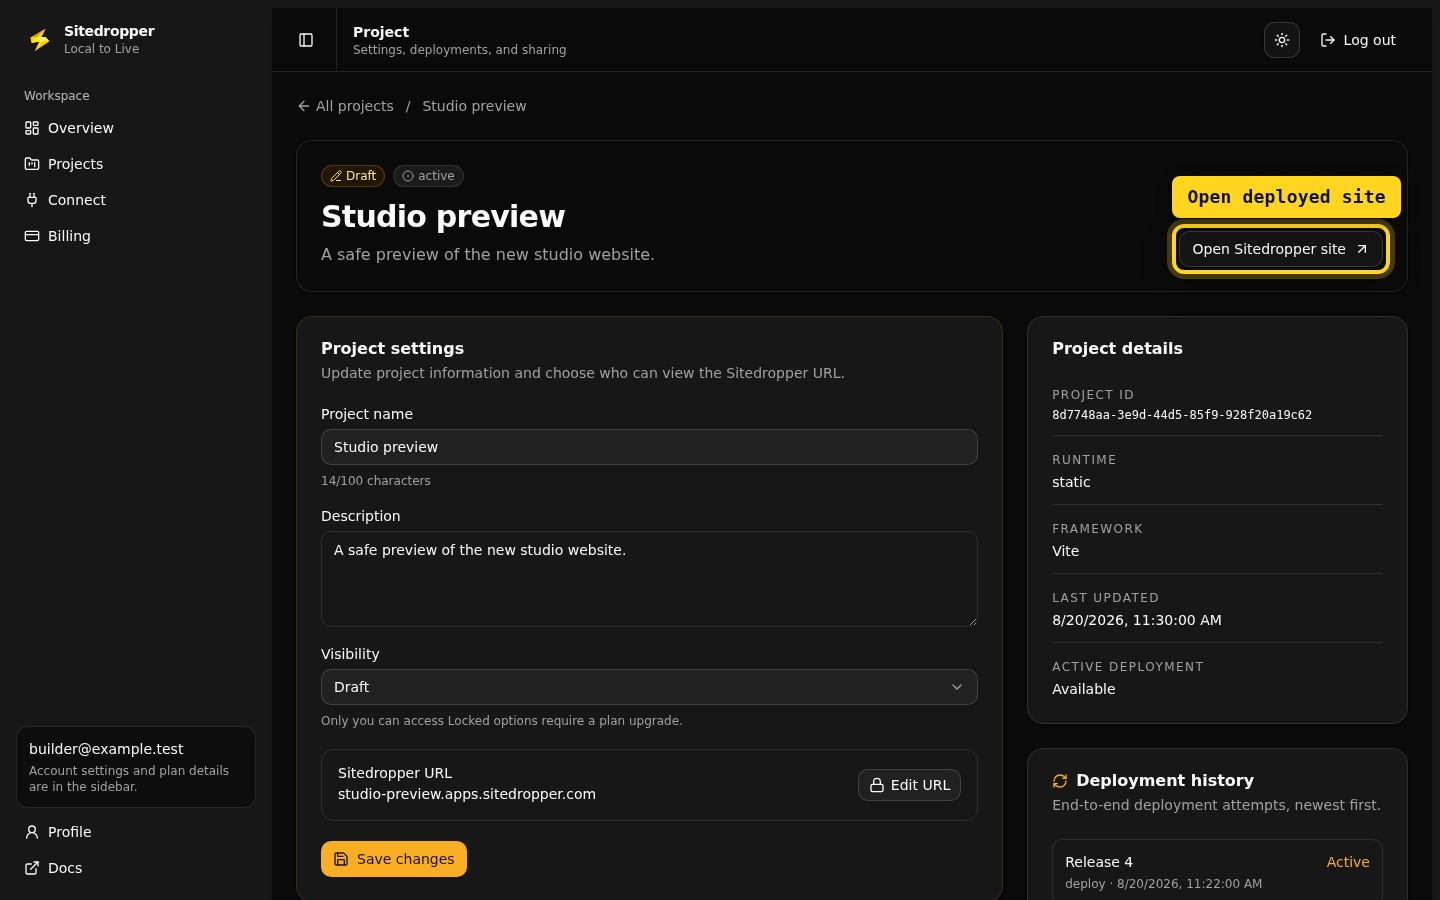Click the Sitedropper lightning bolt logo
The image size is (1440, 900).
click(40, 40)
